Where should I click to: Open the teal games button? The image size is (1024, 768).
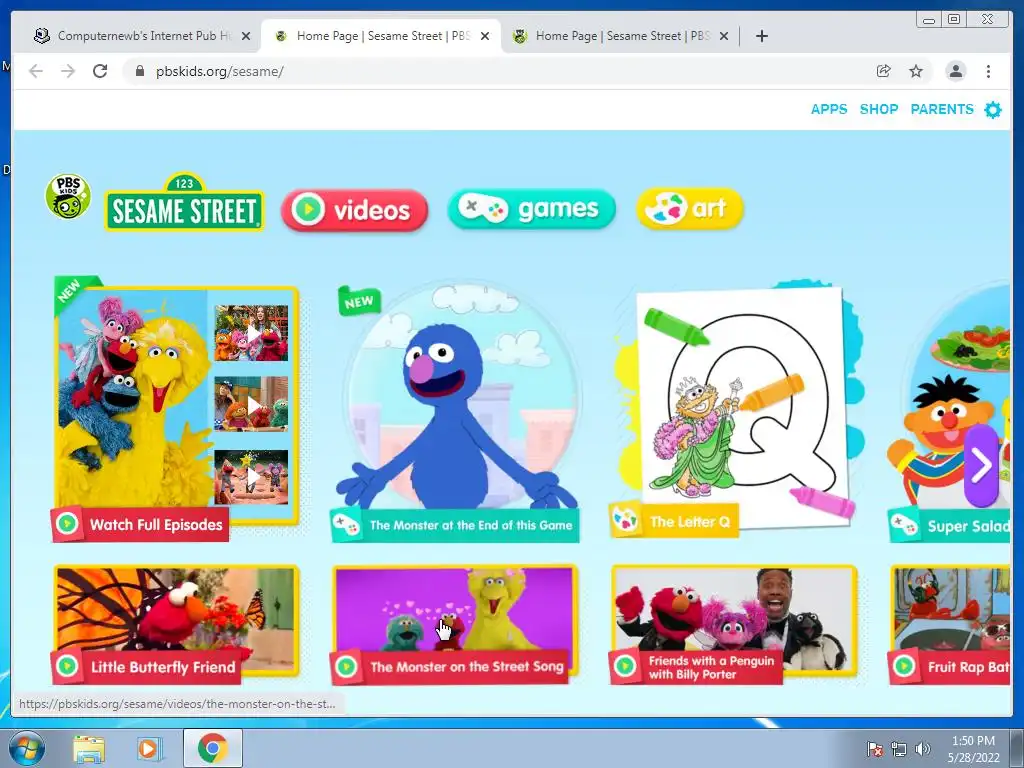click(x=532, y=209)
